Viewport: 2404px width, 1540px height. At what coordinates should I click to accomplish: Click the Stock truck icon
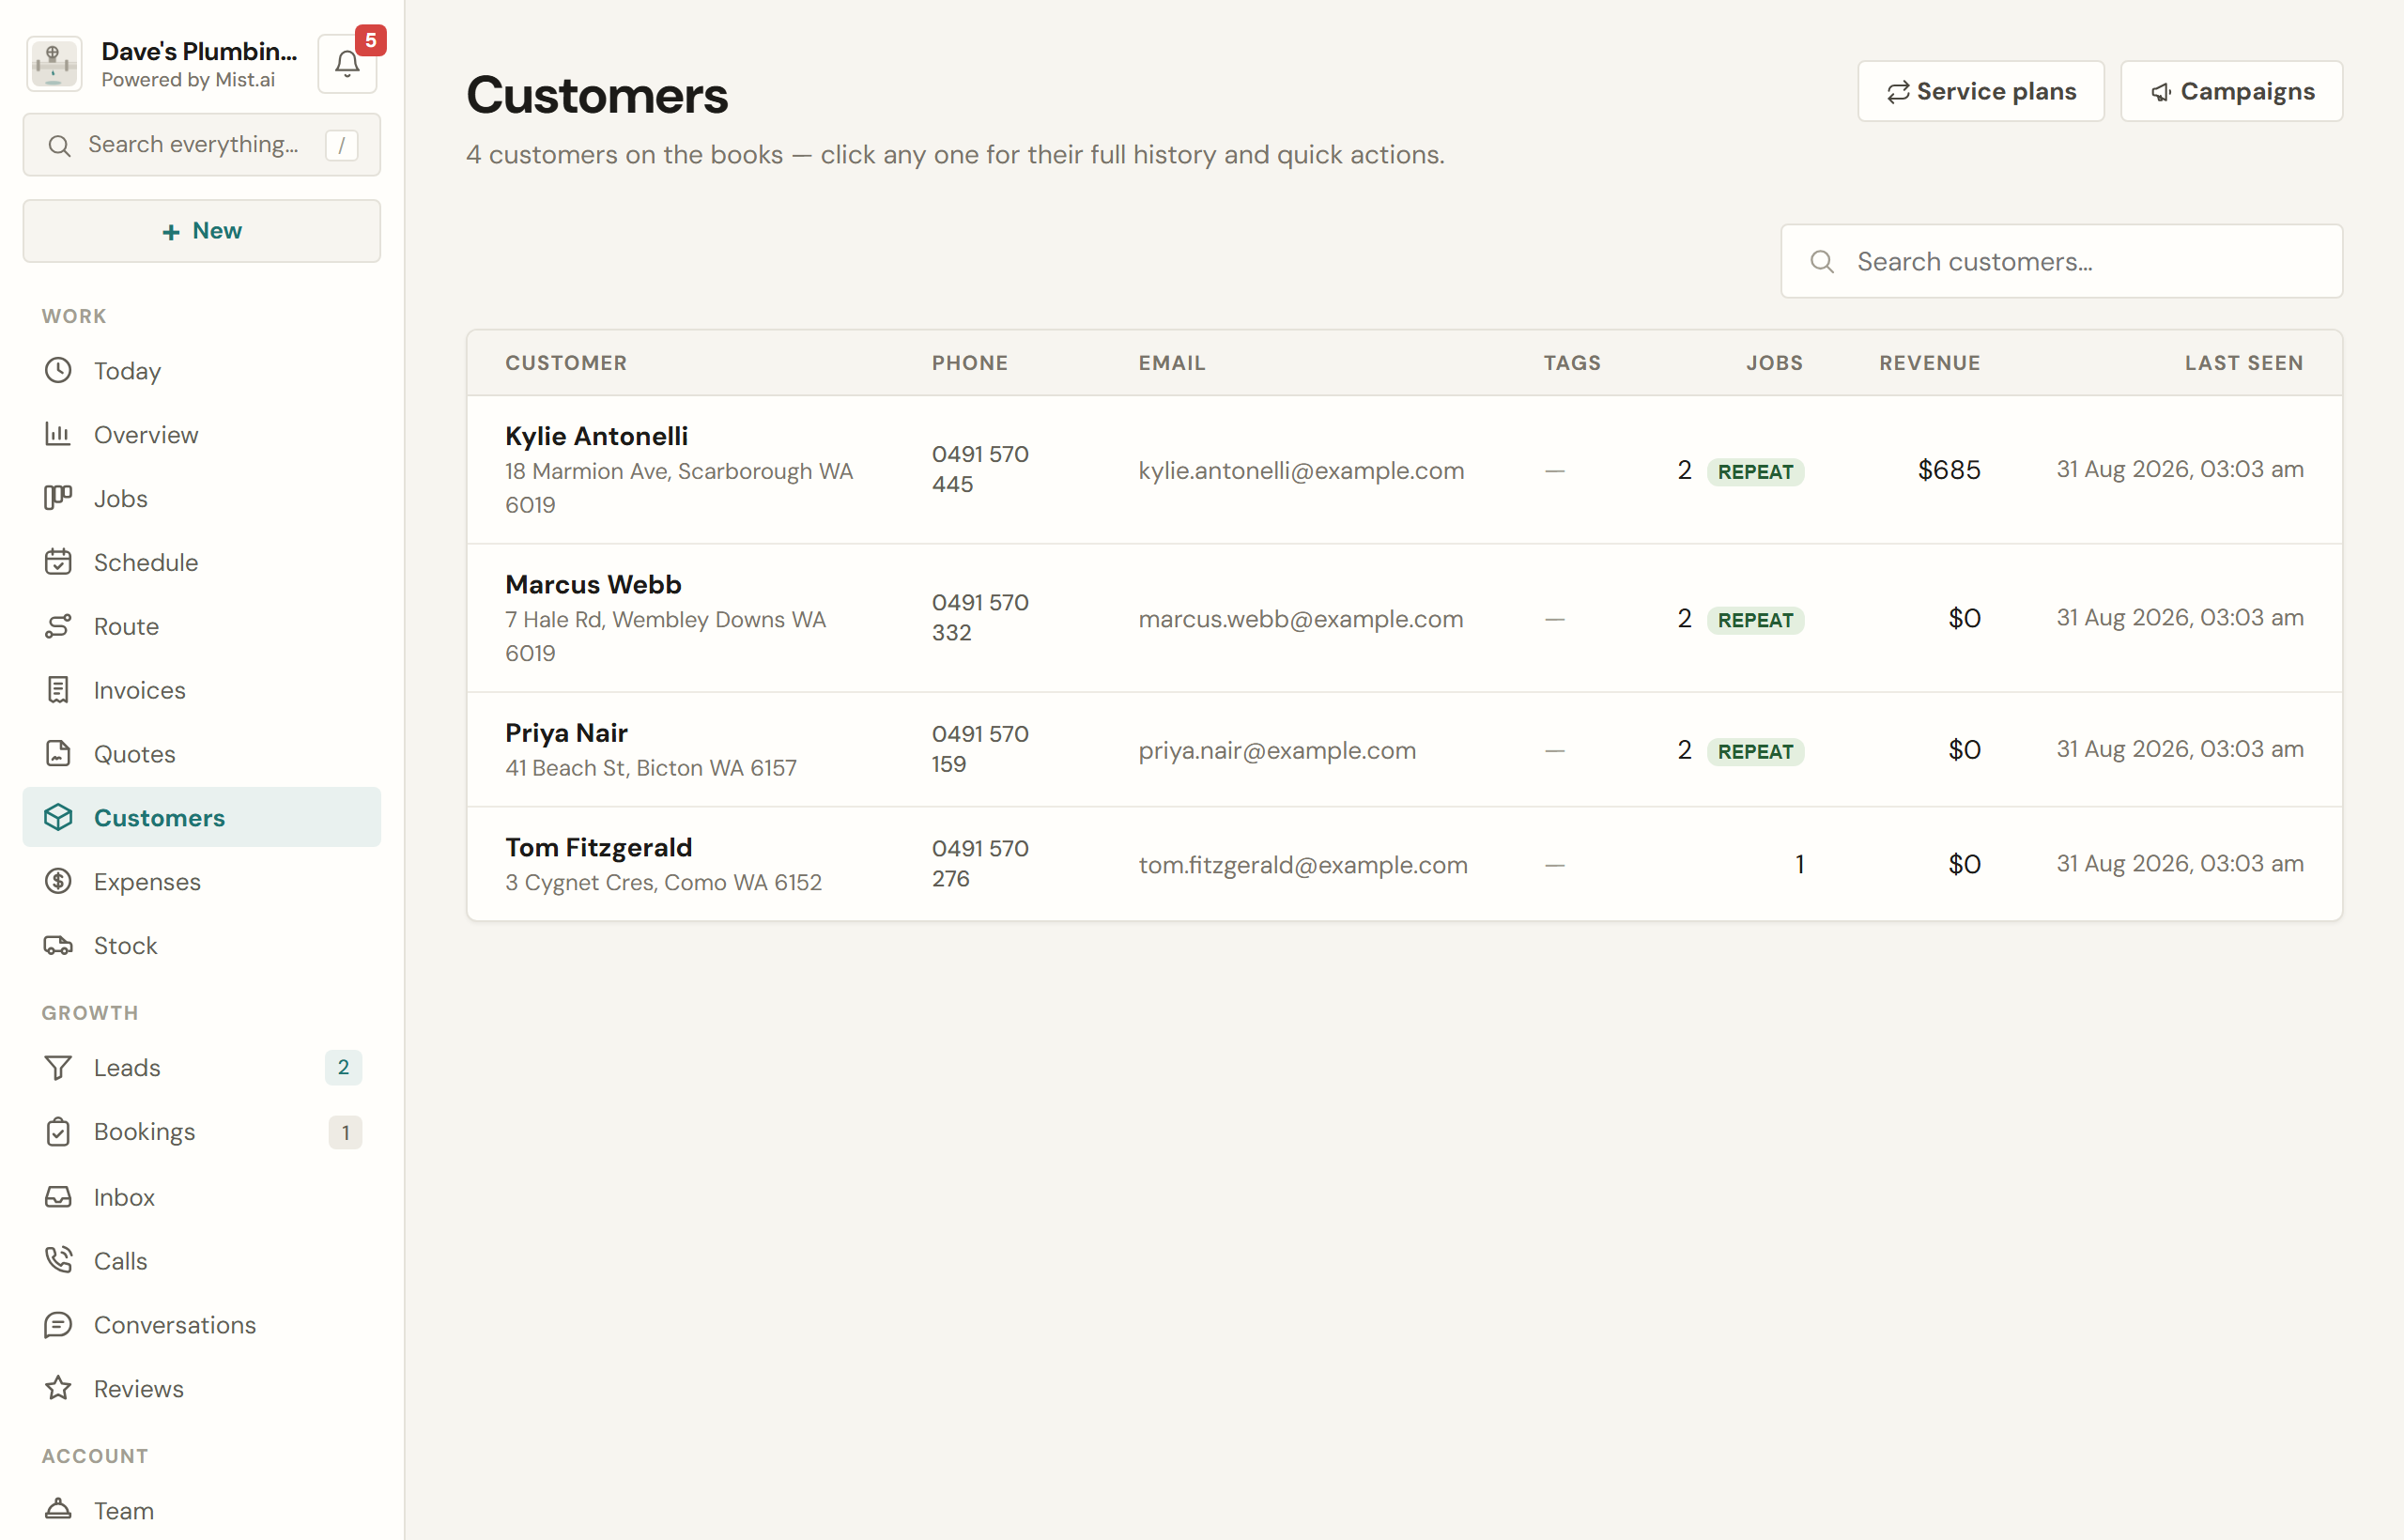tap(58, 945)
